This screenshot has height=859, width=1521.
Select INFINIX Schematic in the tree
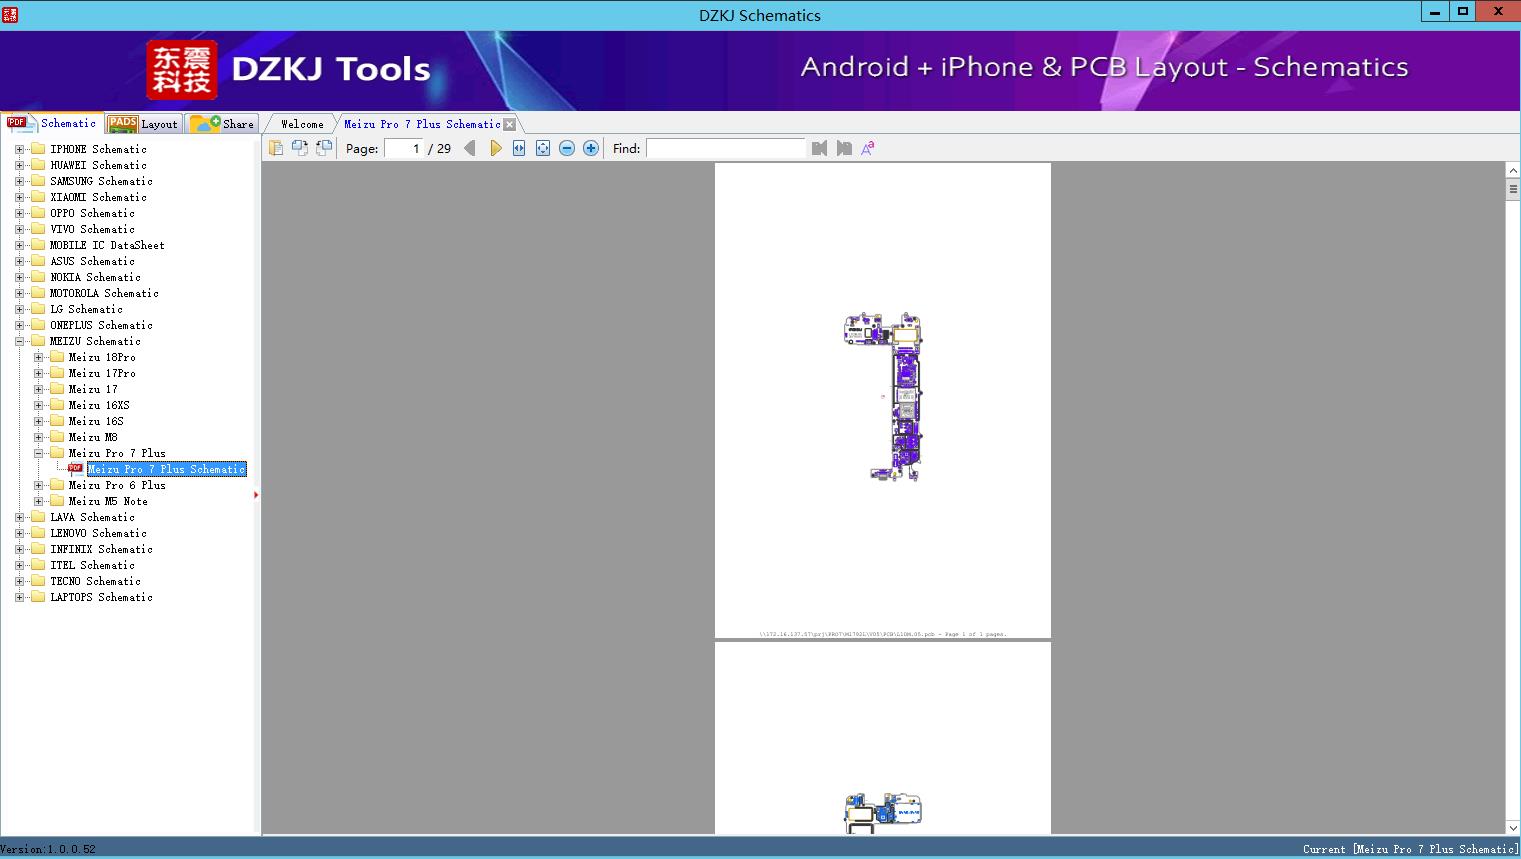coord(101,549)
